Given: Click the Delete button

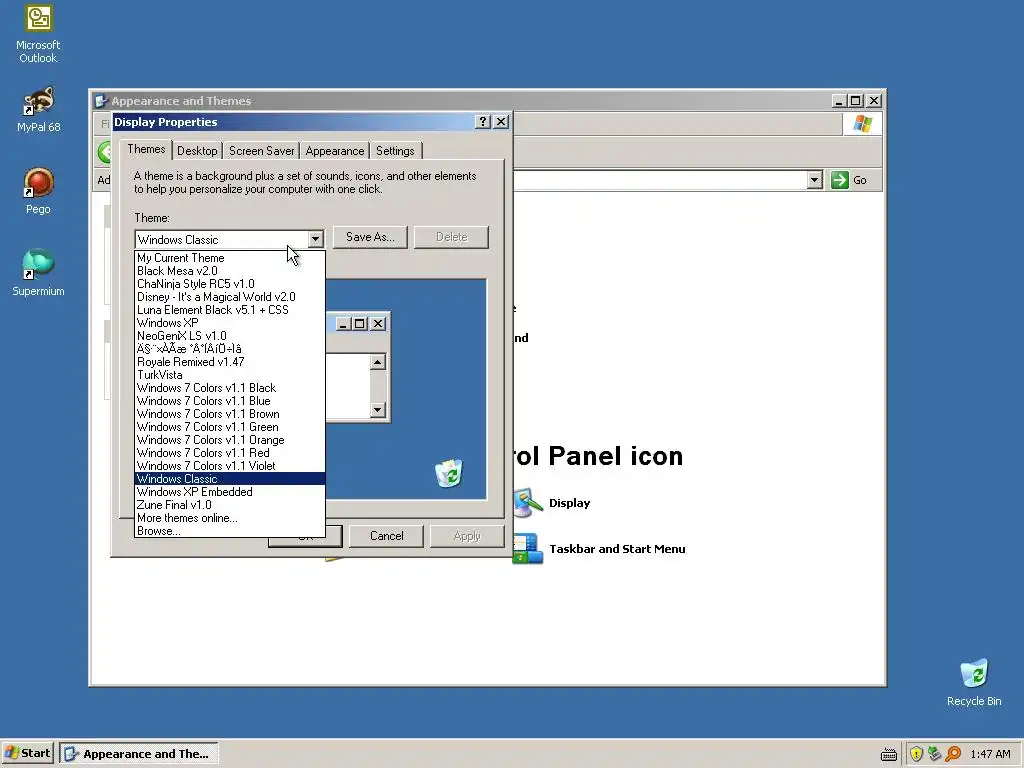Looking at the screenshot, I should click(451, 237).
